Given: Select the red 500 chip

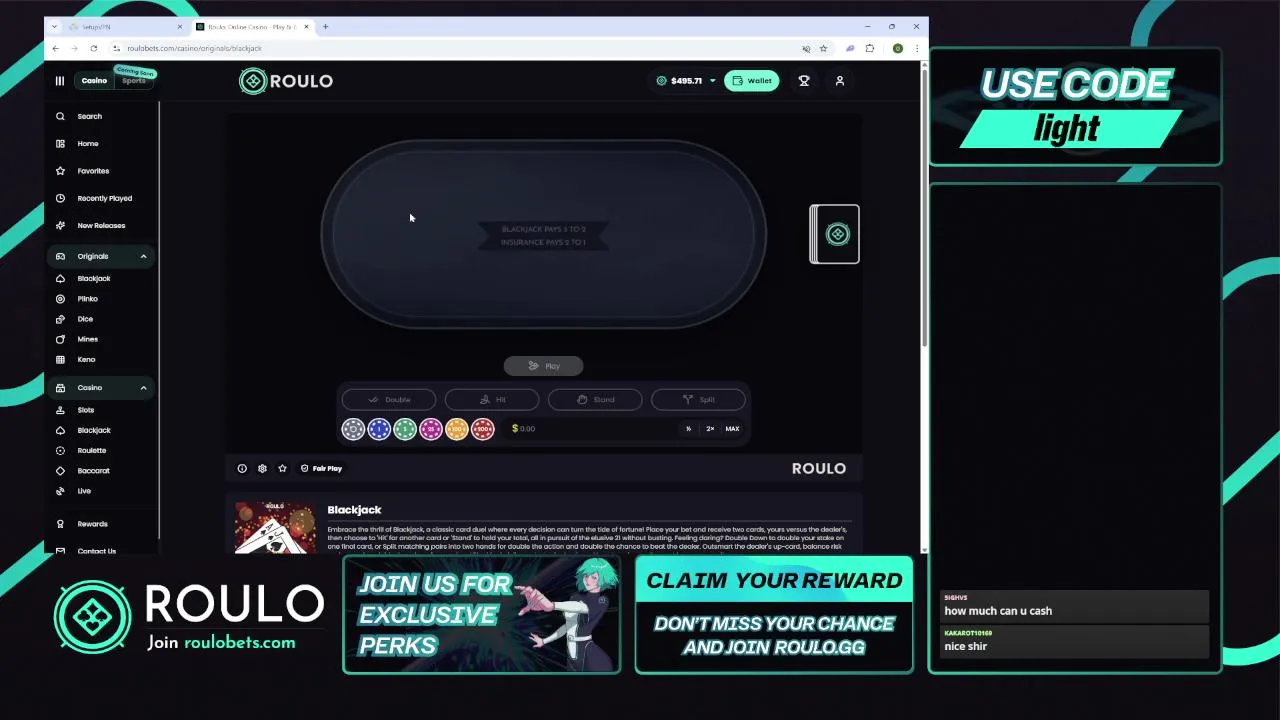Looking at the screenshot, I should point(483,430).
